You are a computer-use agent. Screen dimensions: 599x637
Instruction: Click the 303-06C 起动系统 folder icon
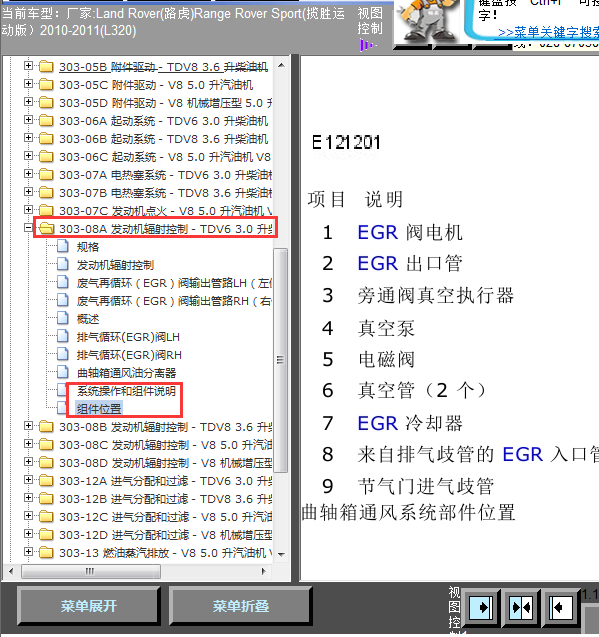point(46,156)
